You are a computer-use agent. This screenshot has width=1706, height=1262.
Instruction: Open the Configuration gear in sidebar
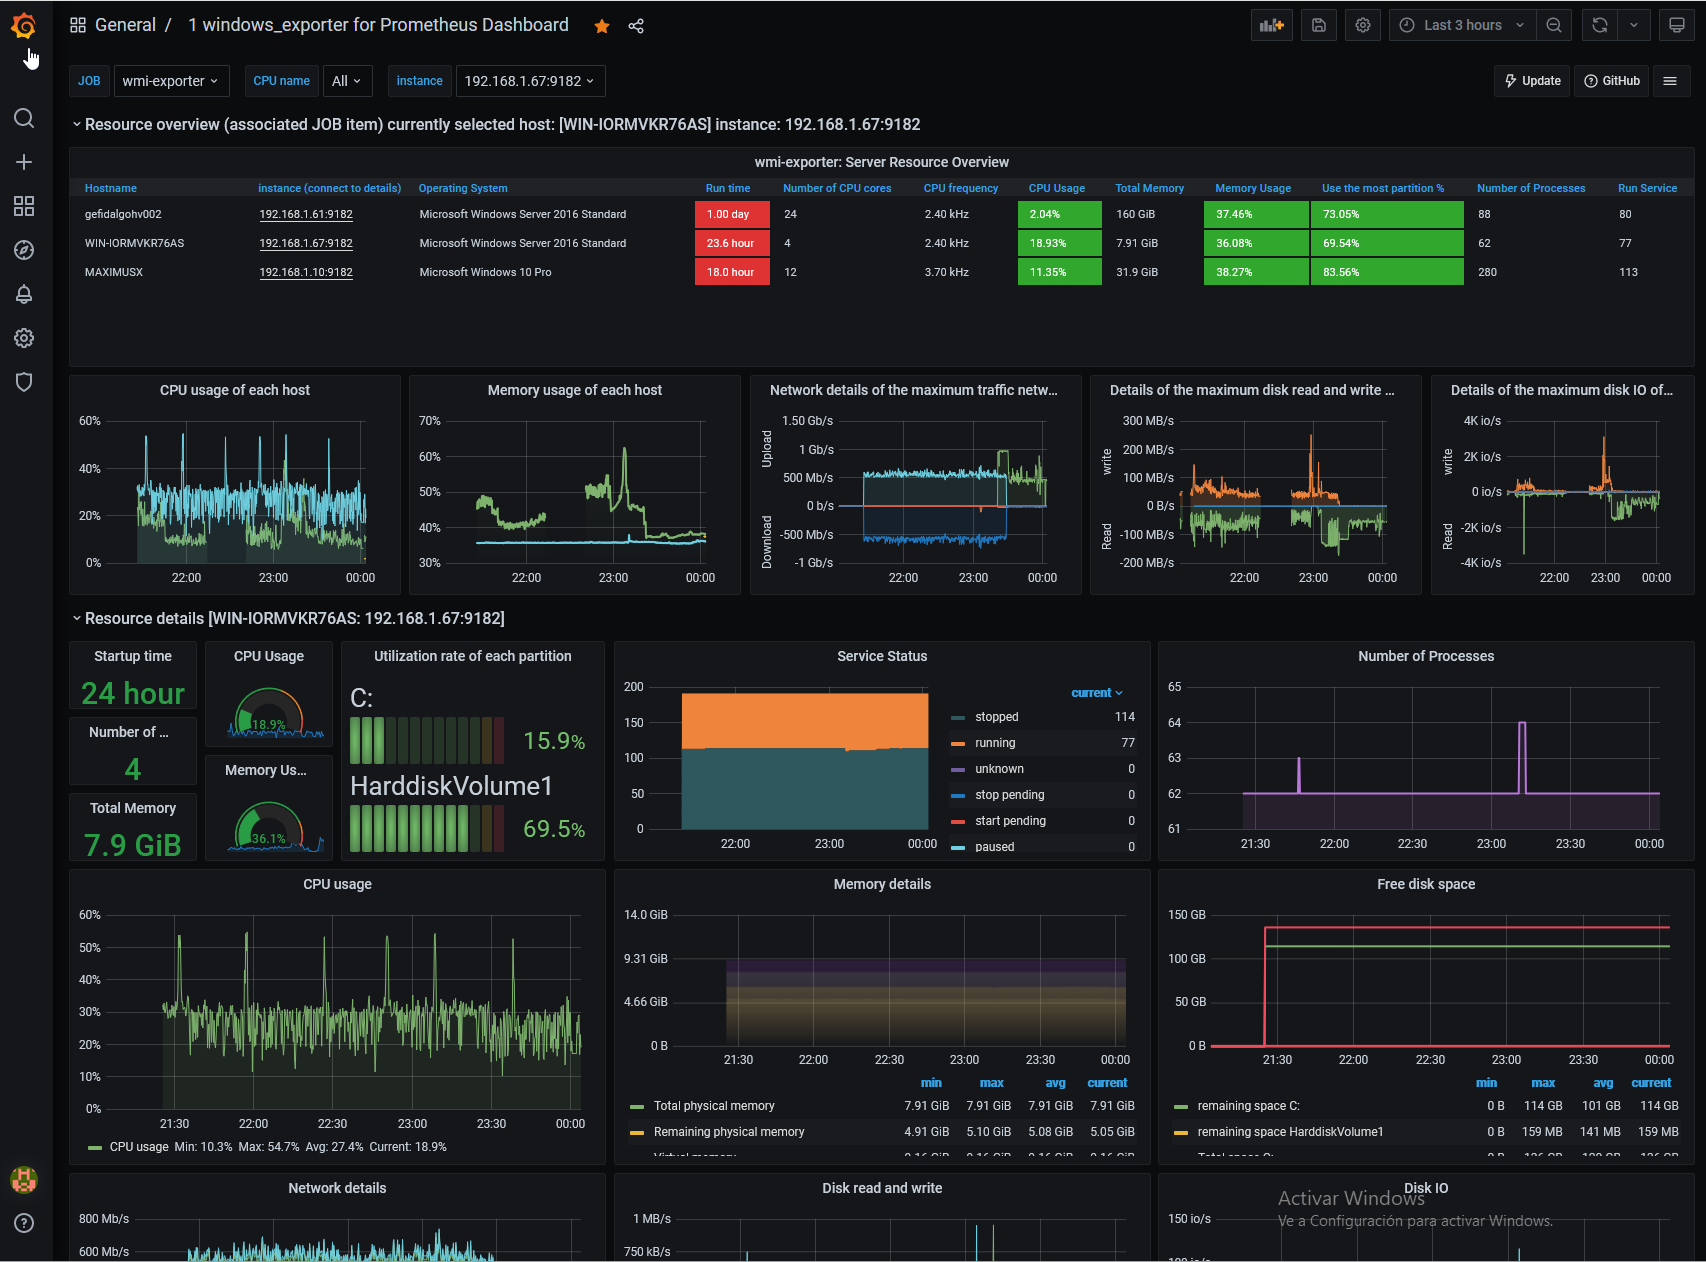click(x=24, y=338)
